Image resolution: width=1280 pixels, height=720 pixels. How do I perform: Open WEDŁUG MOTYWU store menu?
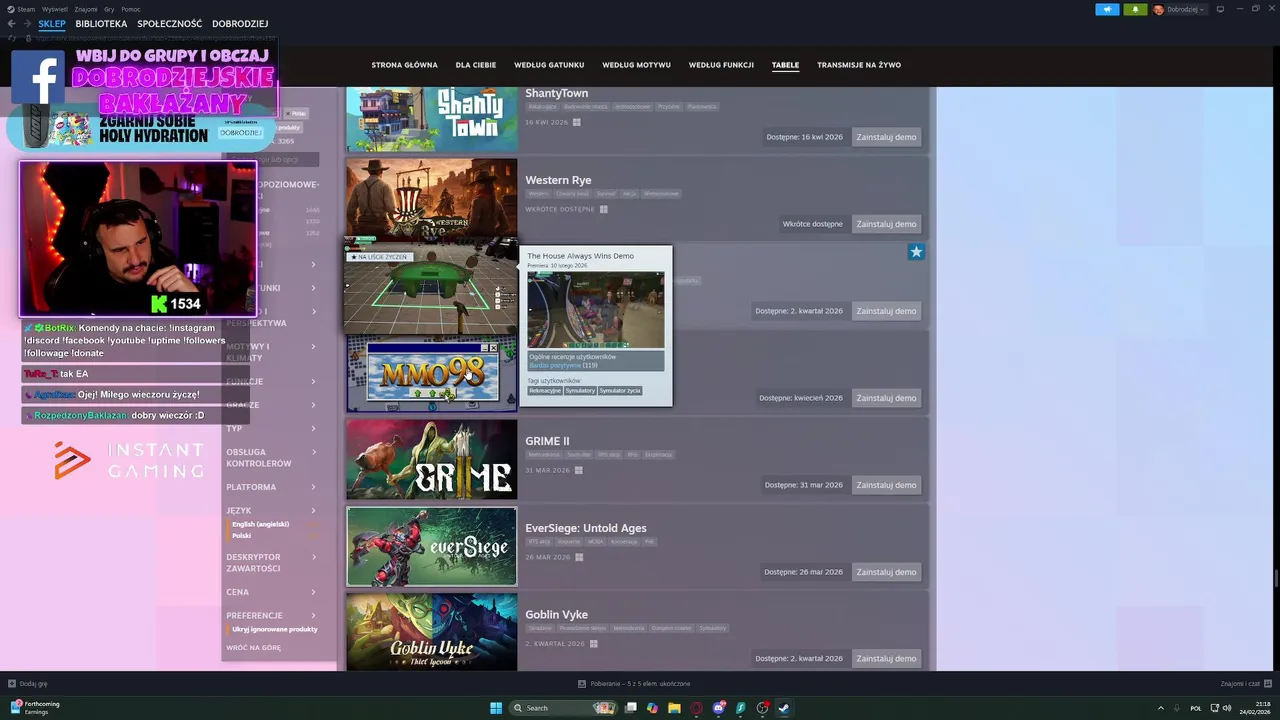[x=636, y=65]
